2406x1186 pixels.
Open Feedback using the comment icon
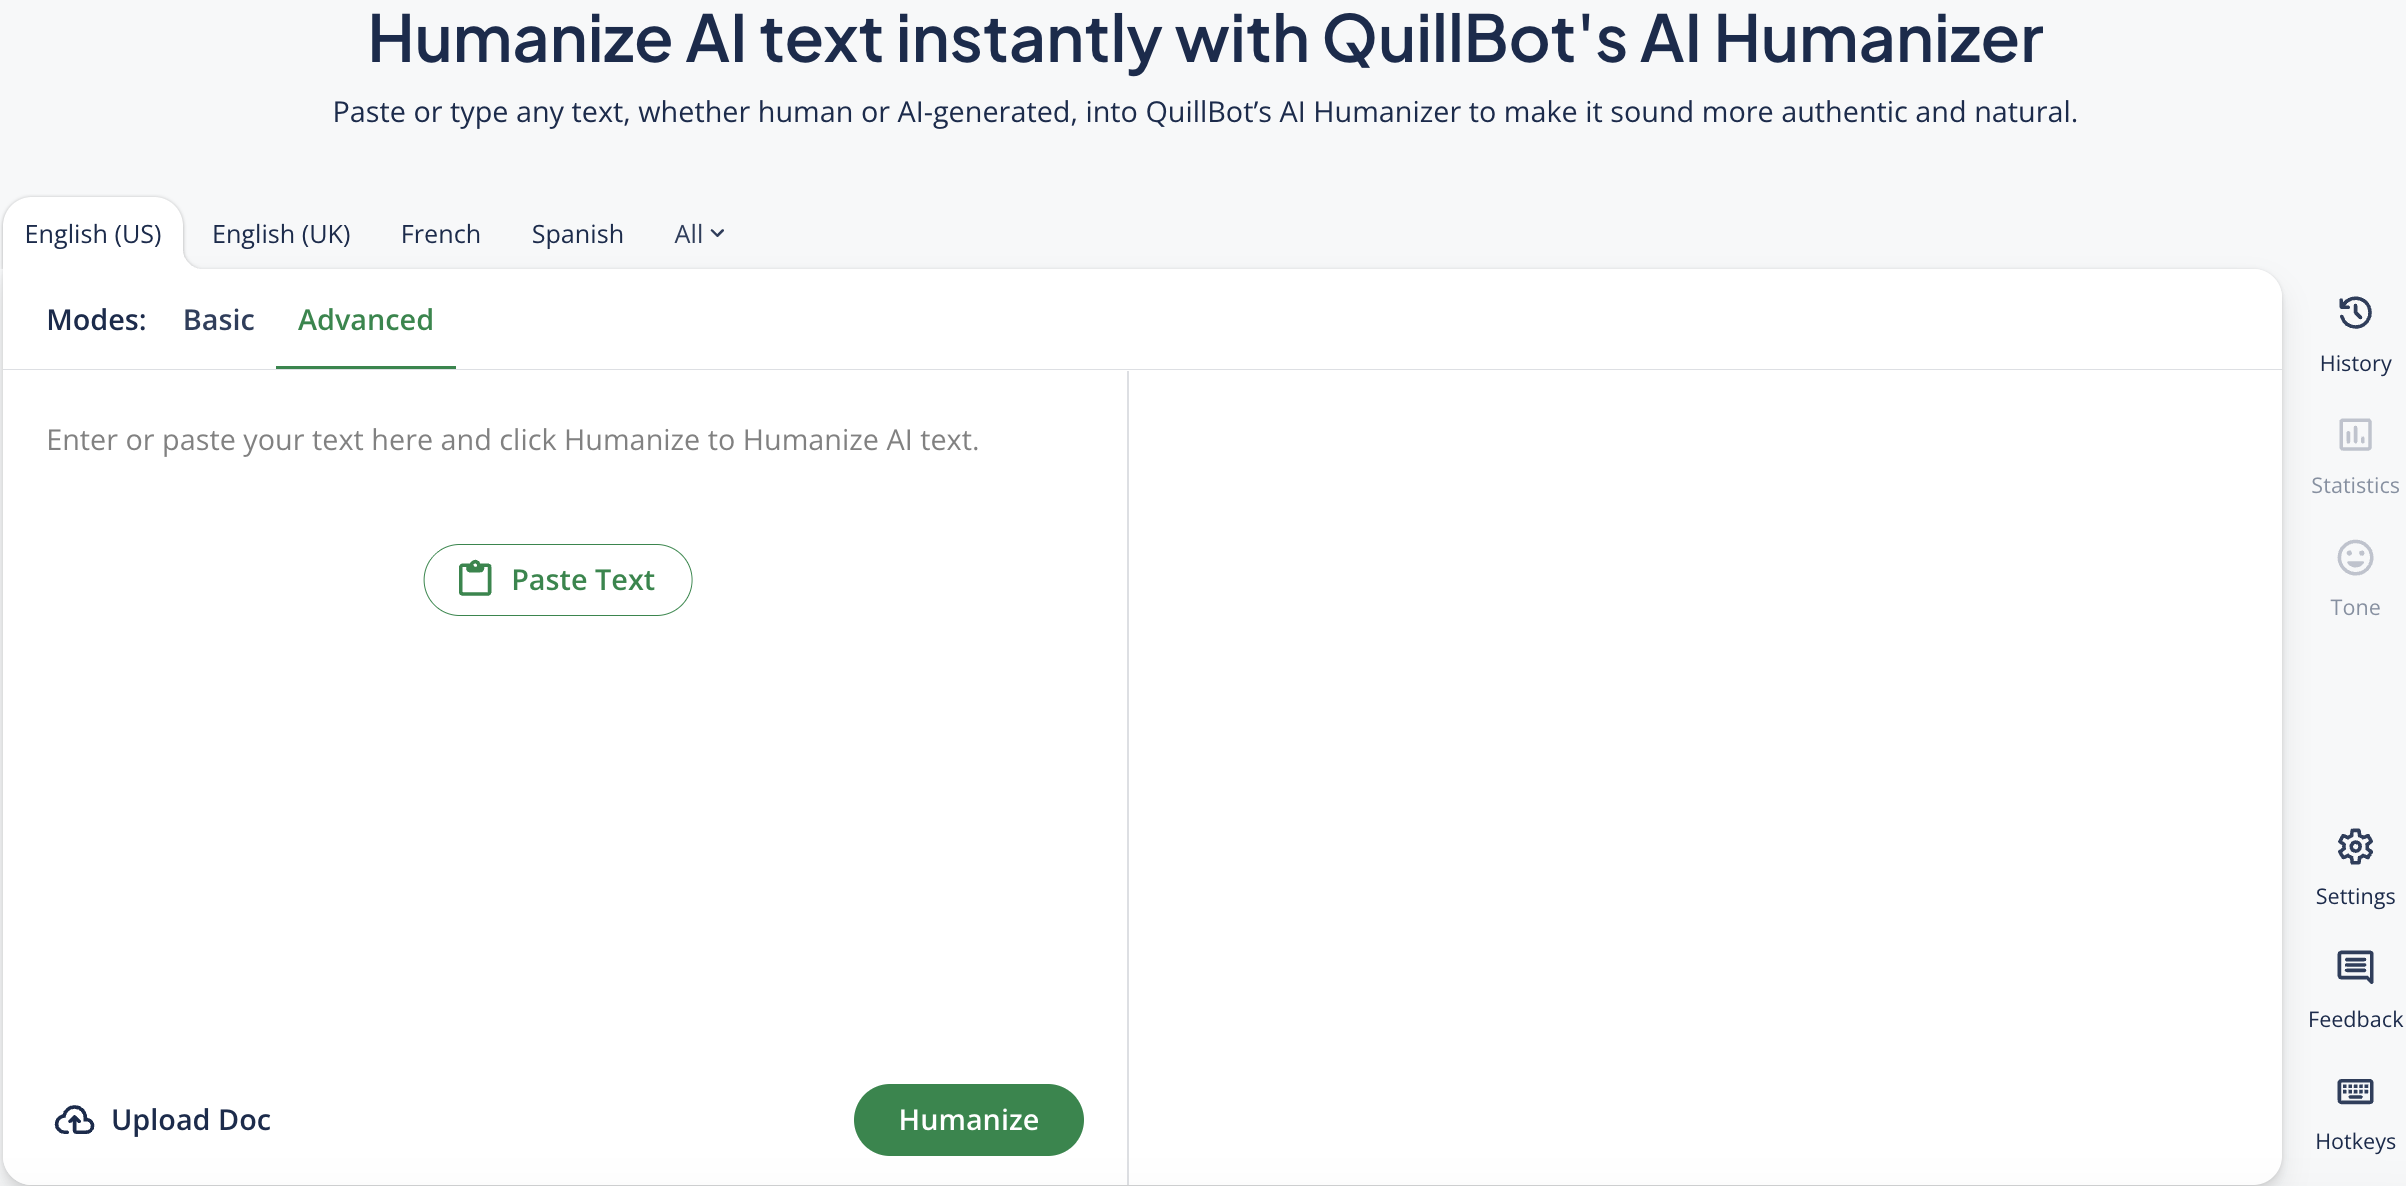pyautogui.click(x=2355, y=967)
